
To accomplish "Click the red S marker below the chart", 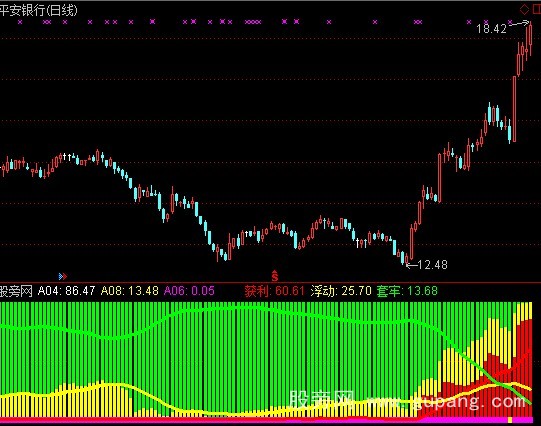I will pos(275,276).
